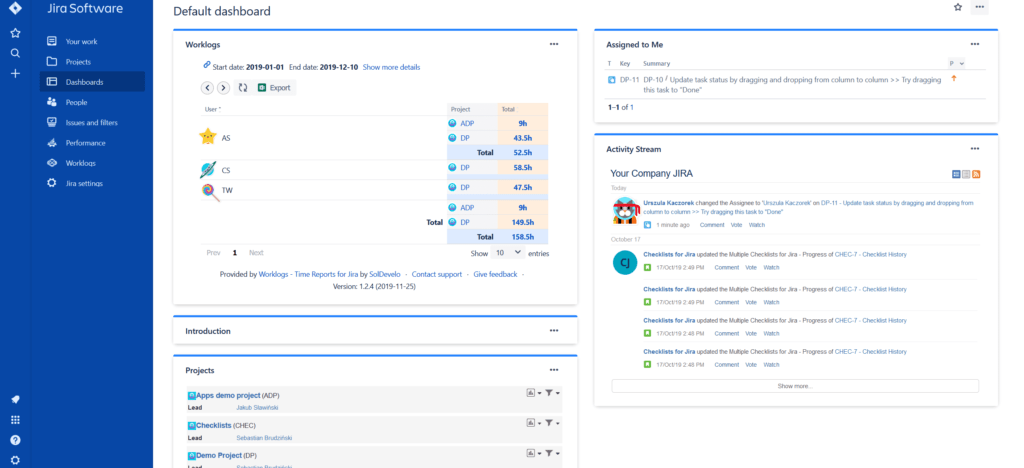Refresh the Worklogs report
This screenshot has height=468, width=1024.
point(243,87)
